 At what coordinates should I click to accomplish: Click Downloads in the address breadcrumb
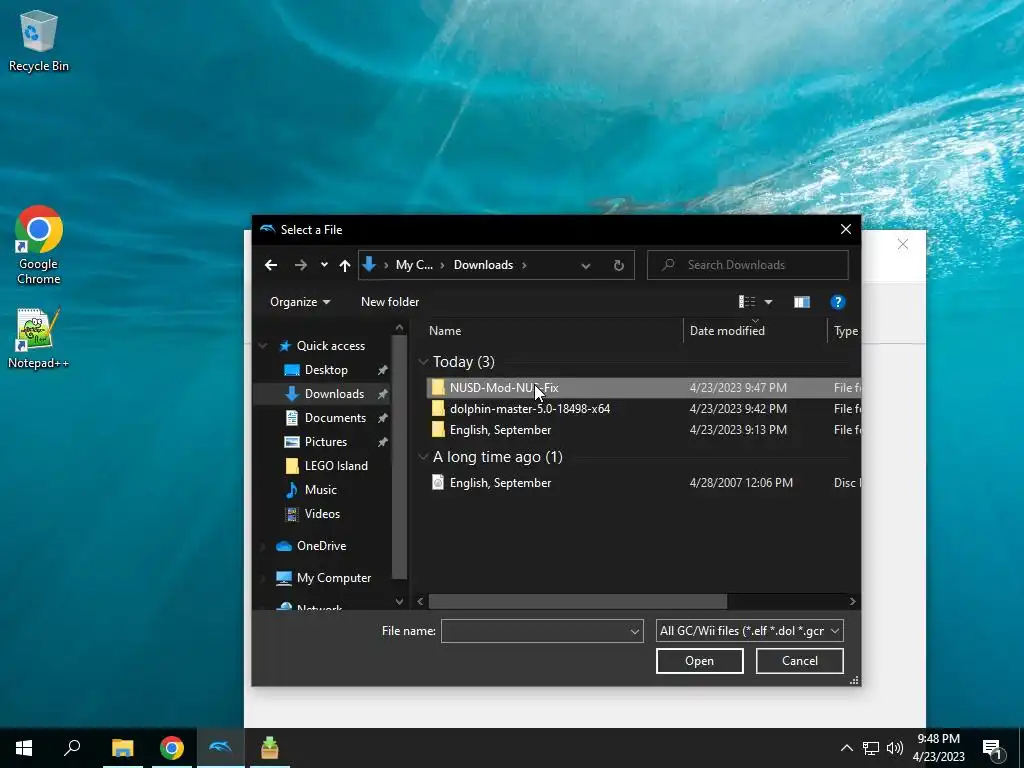pos(483,265)
